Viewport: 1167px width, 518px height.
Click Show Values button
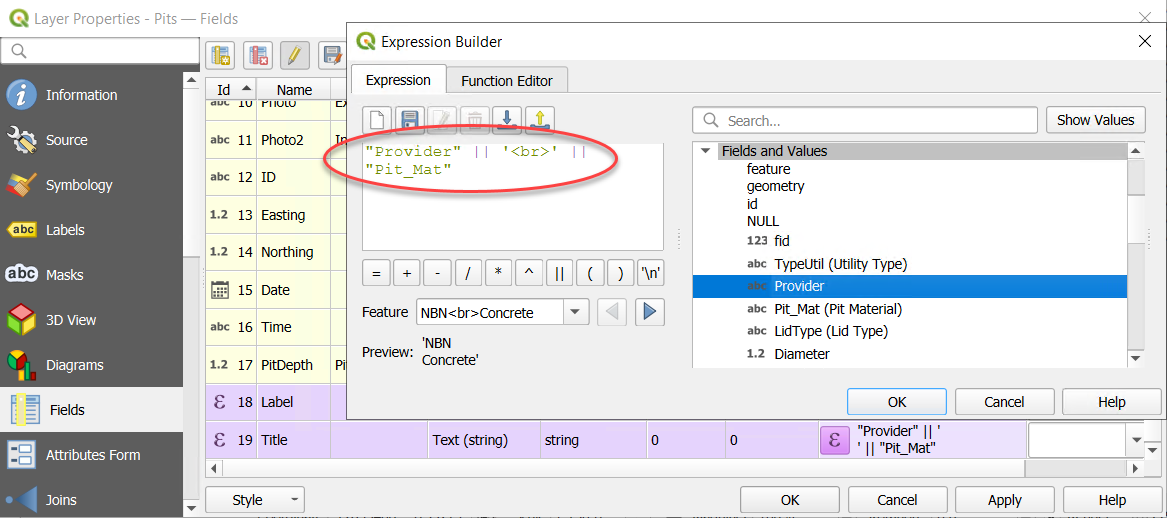pyautogui.click(x=1096, y=120)
